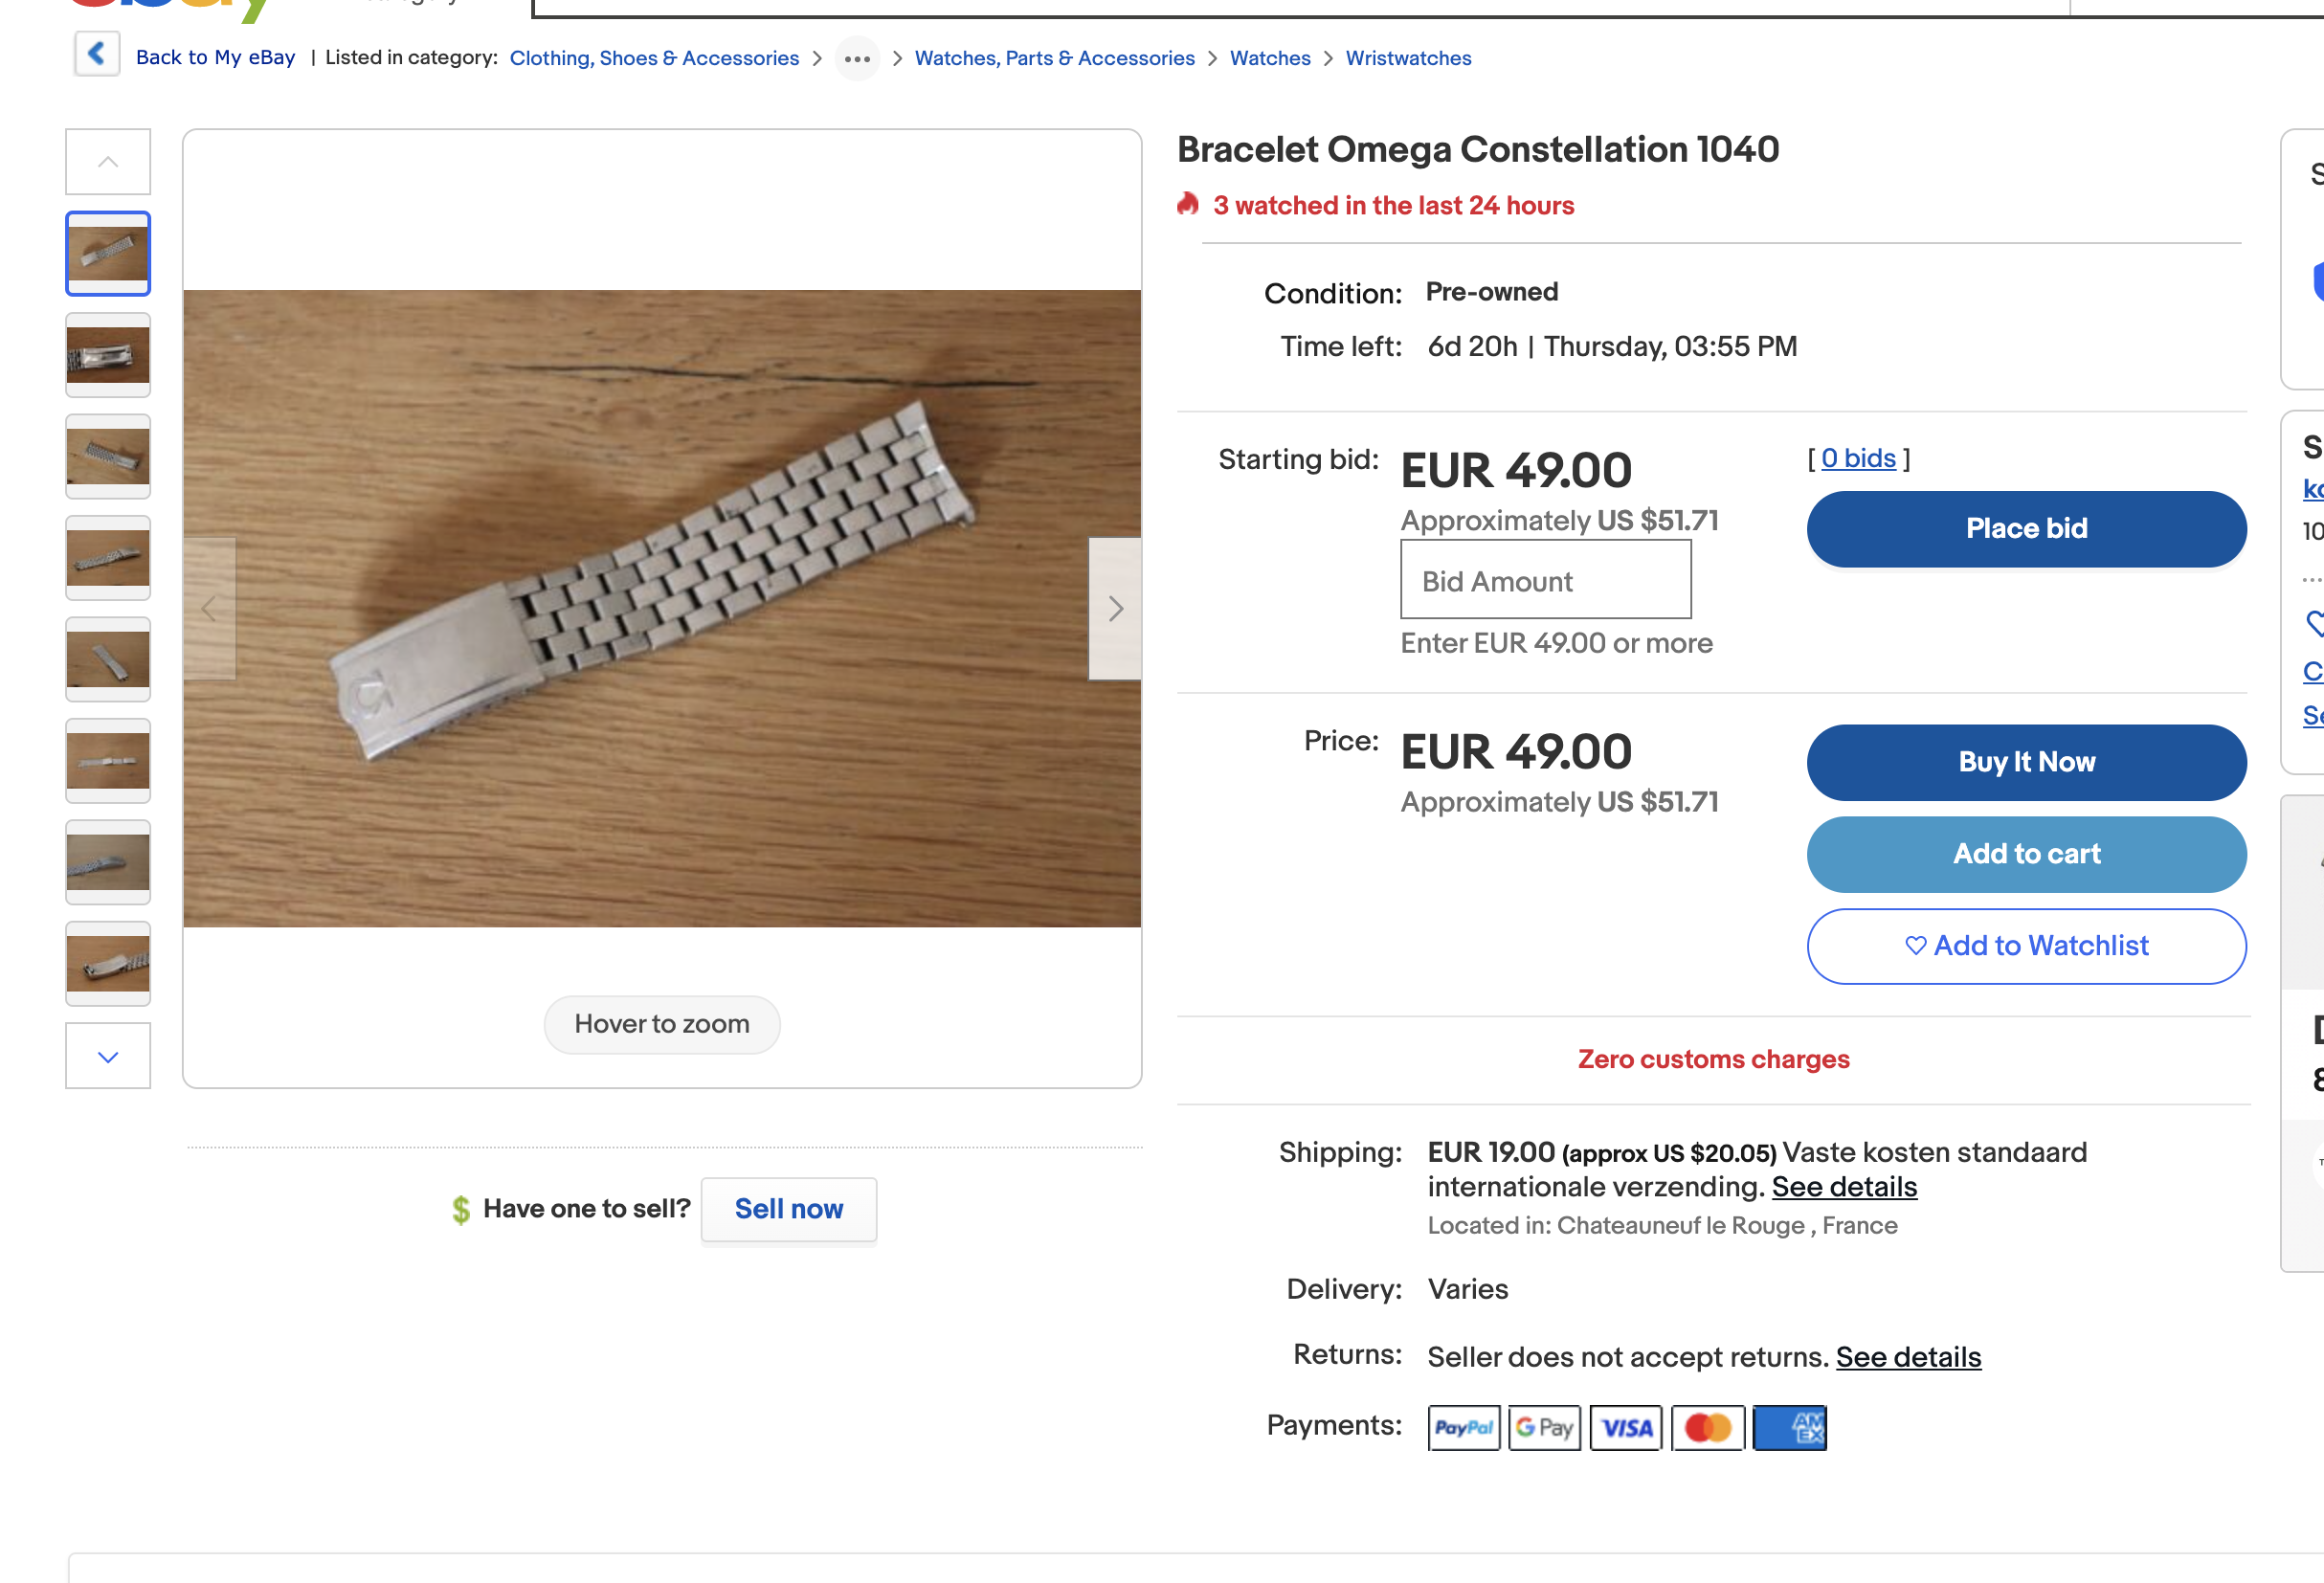Click the Sell now button
Screen dimensions: 2324x1583
pyautogui.click(x=788, y=1209)
